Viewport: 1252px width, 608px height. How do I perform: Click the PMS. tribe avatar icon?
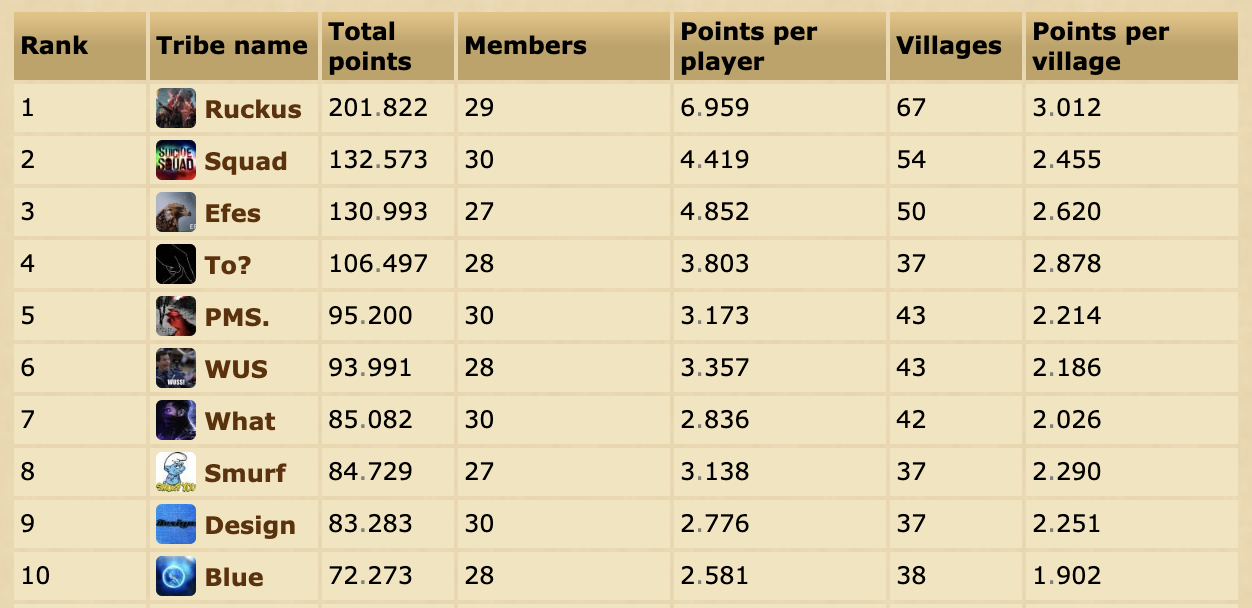click(176, 316)
